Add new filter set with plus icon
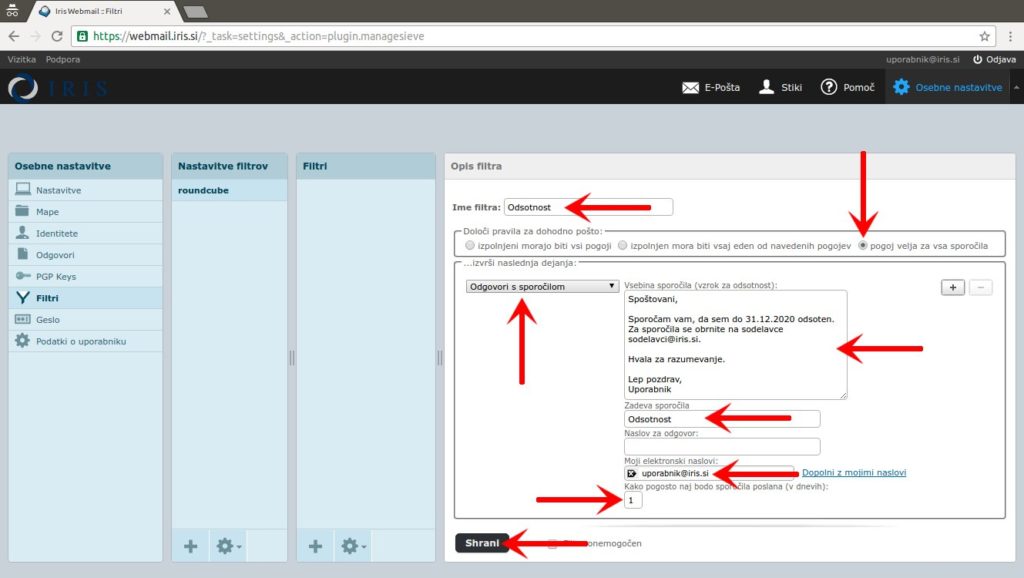 click(x=191, y=546)
